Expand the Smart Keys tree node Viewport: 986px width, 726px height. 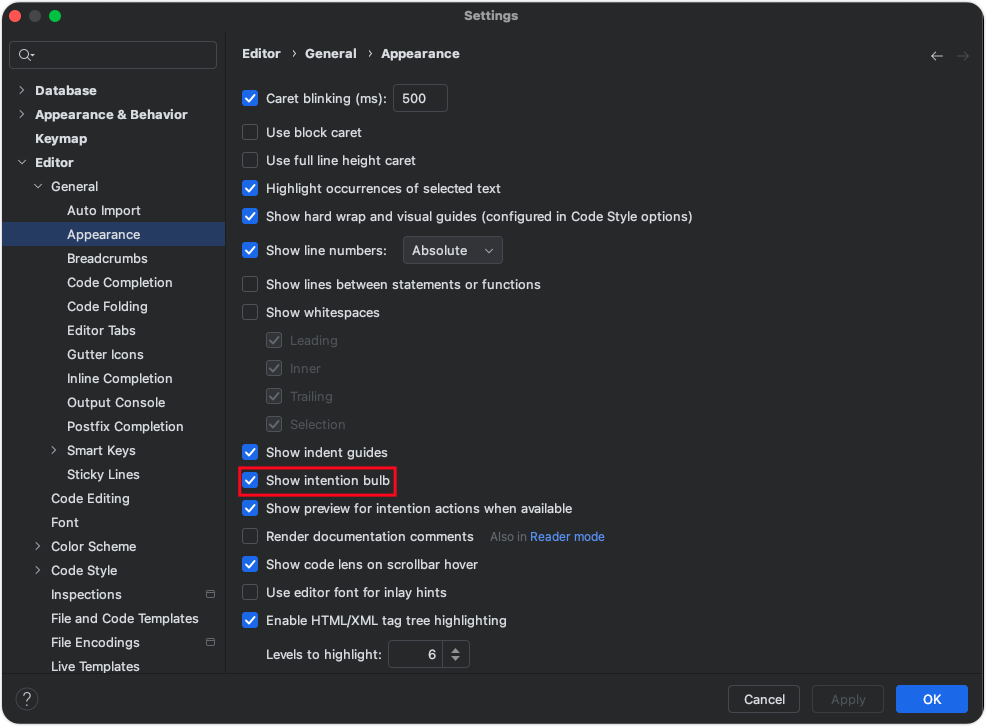pos(53,450)
